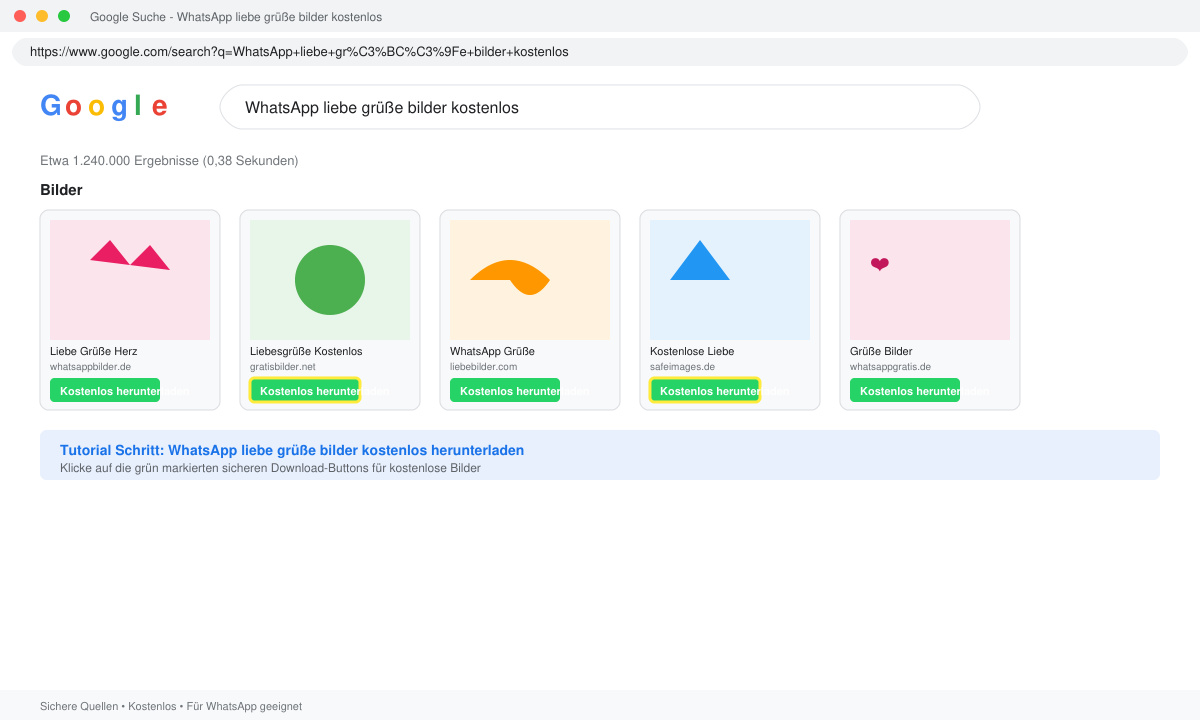Open the blue triangle image thumbnail
Image resolution: width=1200 pixels, height=720 pixels.
730,280
